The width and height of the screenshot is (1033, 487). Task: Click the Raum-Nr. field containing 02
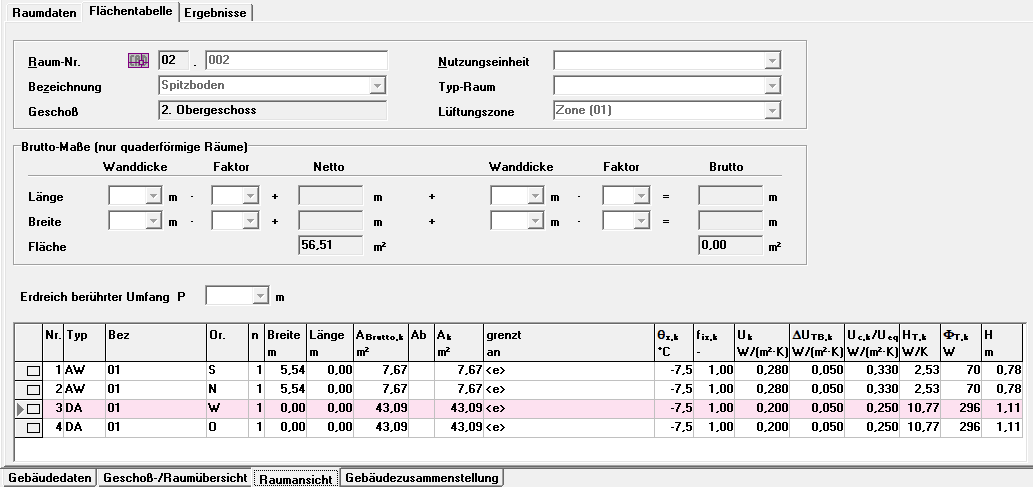click(174, 61)
